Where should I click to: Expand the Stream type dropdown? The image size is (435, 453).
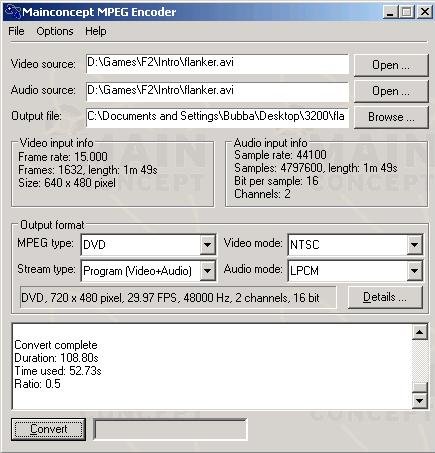coord(207,270)
